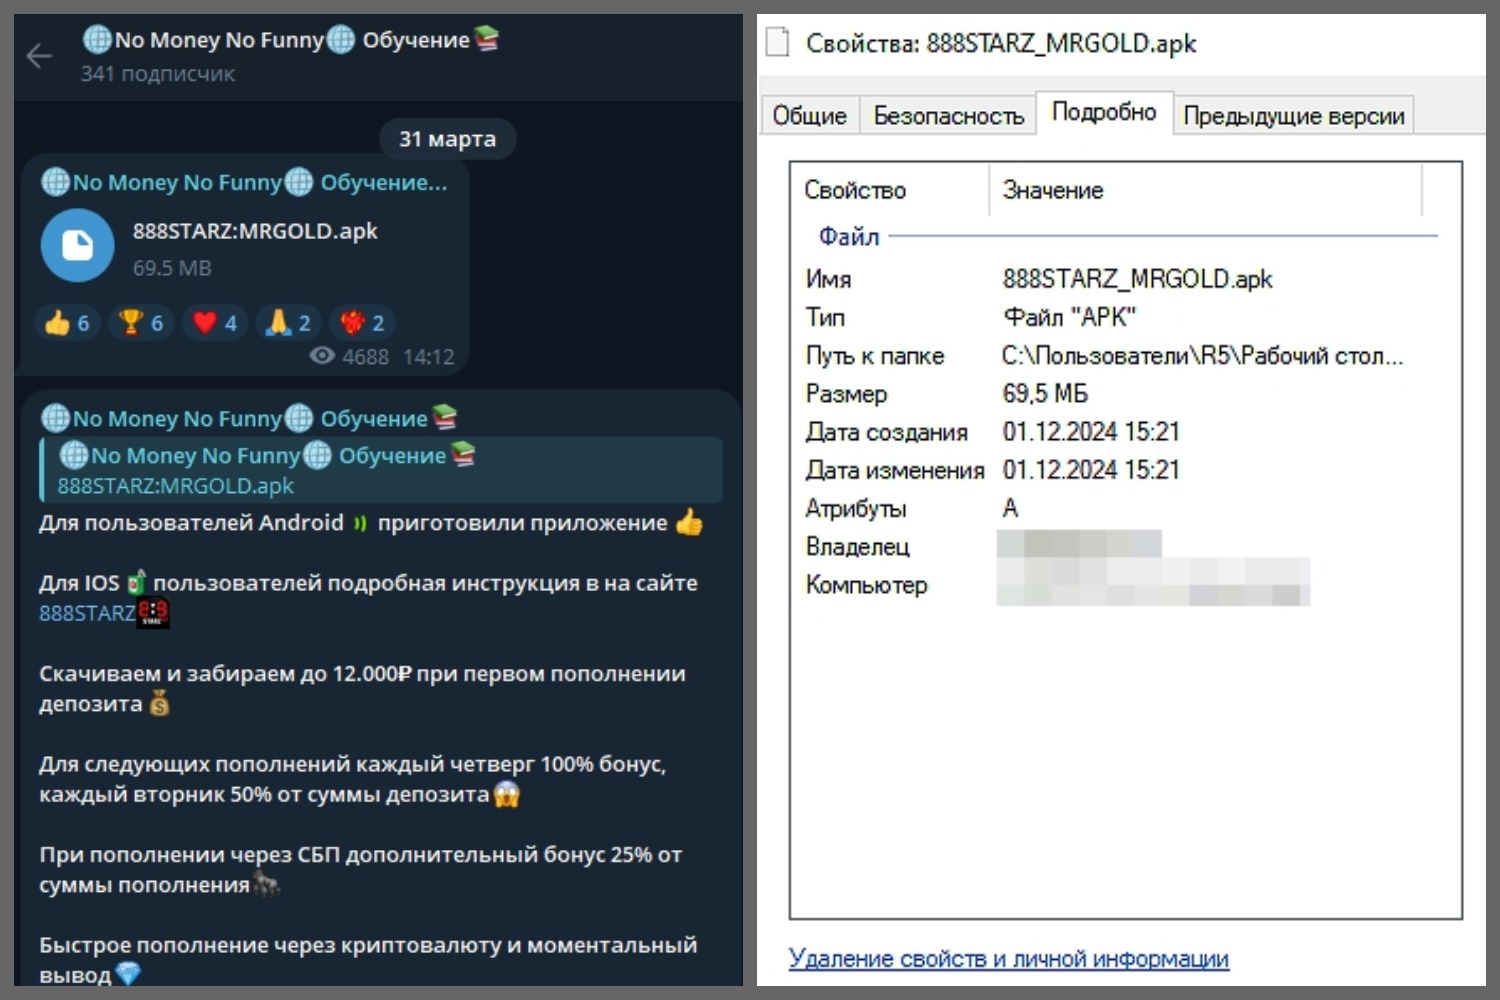
Task: Click Удаление свойств и личной информации link
Action: (1008, 958)
